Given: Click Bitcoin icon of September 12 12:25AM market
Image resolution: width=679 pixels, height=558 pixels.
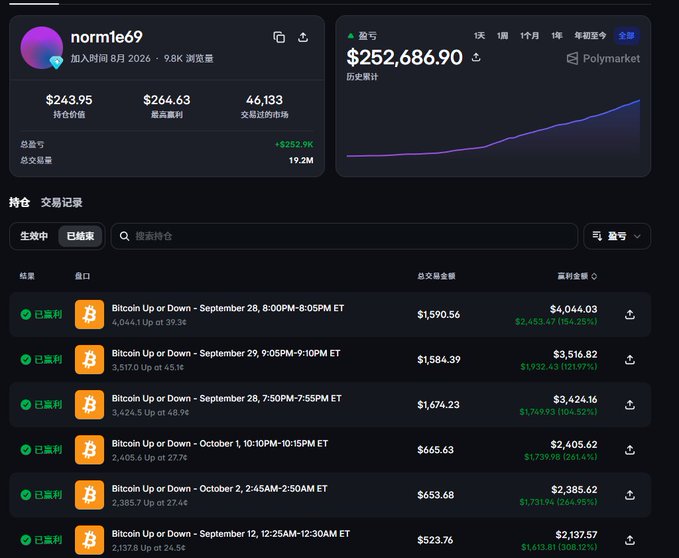Looking at the screenshot, I should coord(89,540).
